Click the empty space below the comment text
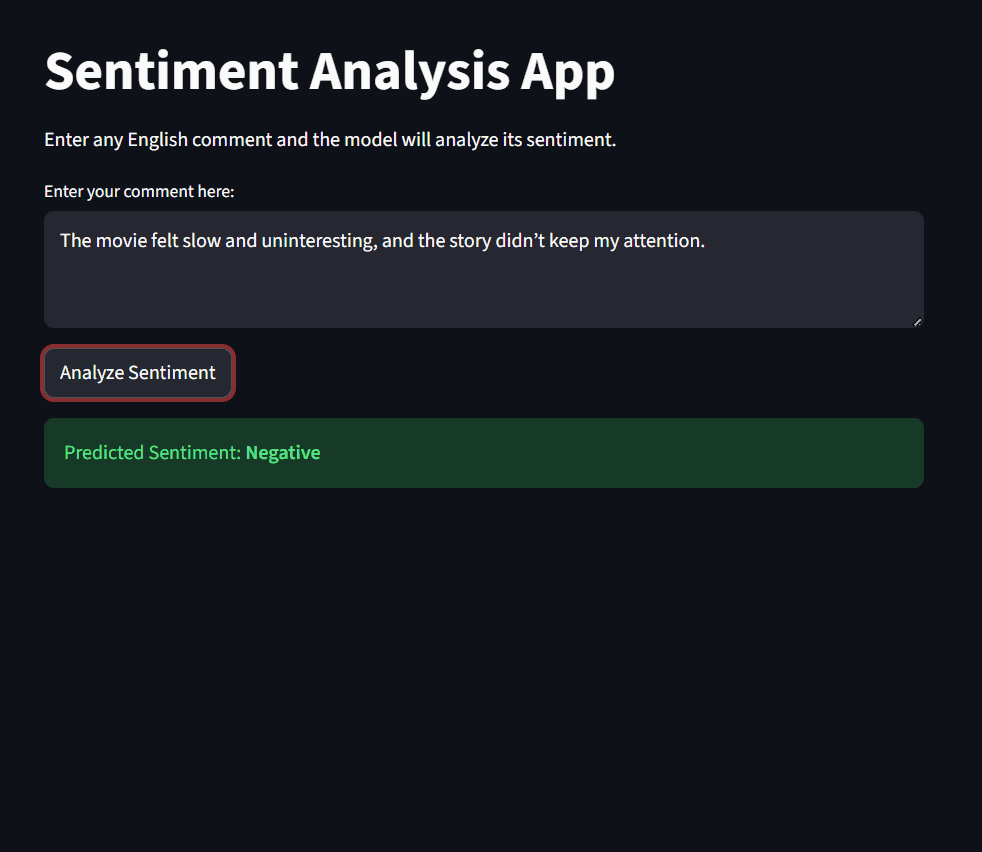This screenshot has height=852, width=982. pos(483,295)
